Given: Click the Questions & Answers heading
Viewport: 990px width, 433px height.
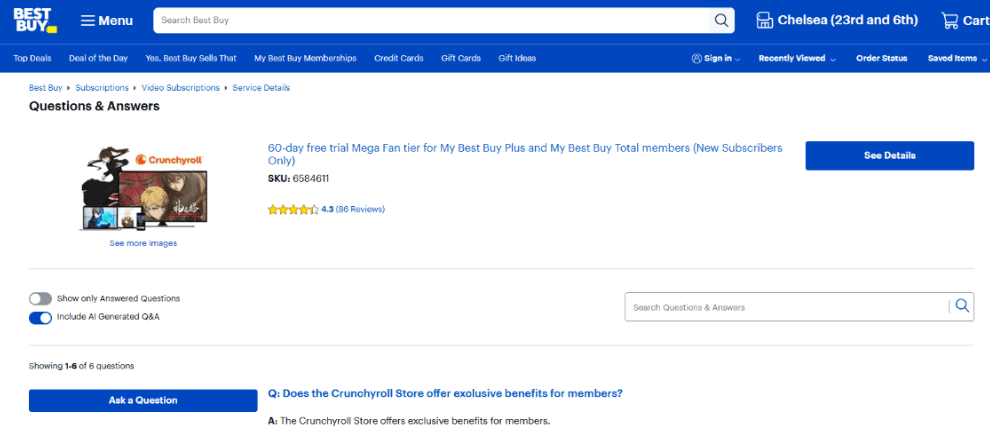Looking at the screenshot, I should (x=94, y=106).
